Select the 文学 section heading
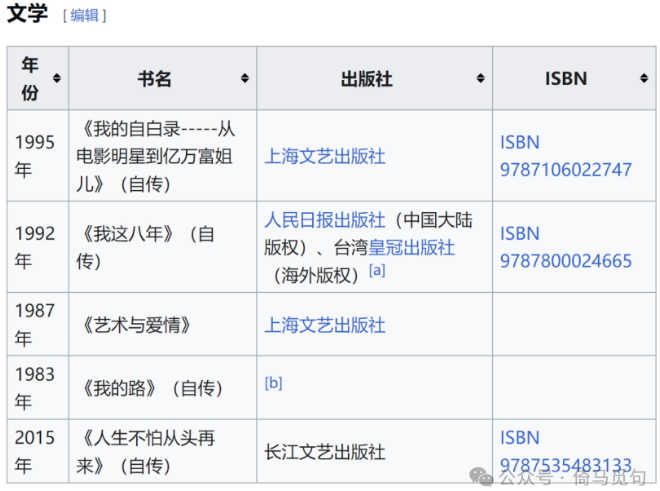This screenshot has width=660, height=491. pos(27,13)
